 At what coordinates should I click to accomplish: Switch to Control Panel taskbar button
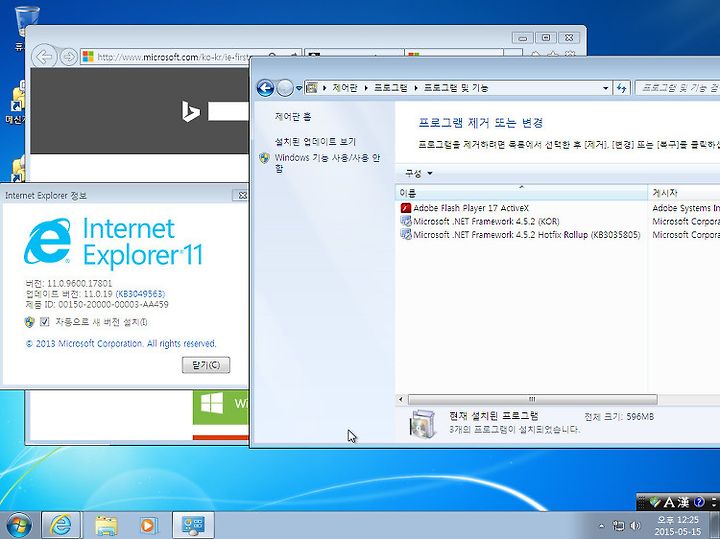(x=193, y=525)
